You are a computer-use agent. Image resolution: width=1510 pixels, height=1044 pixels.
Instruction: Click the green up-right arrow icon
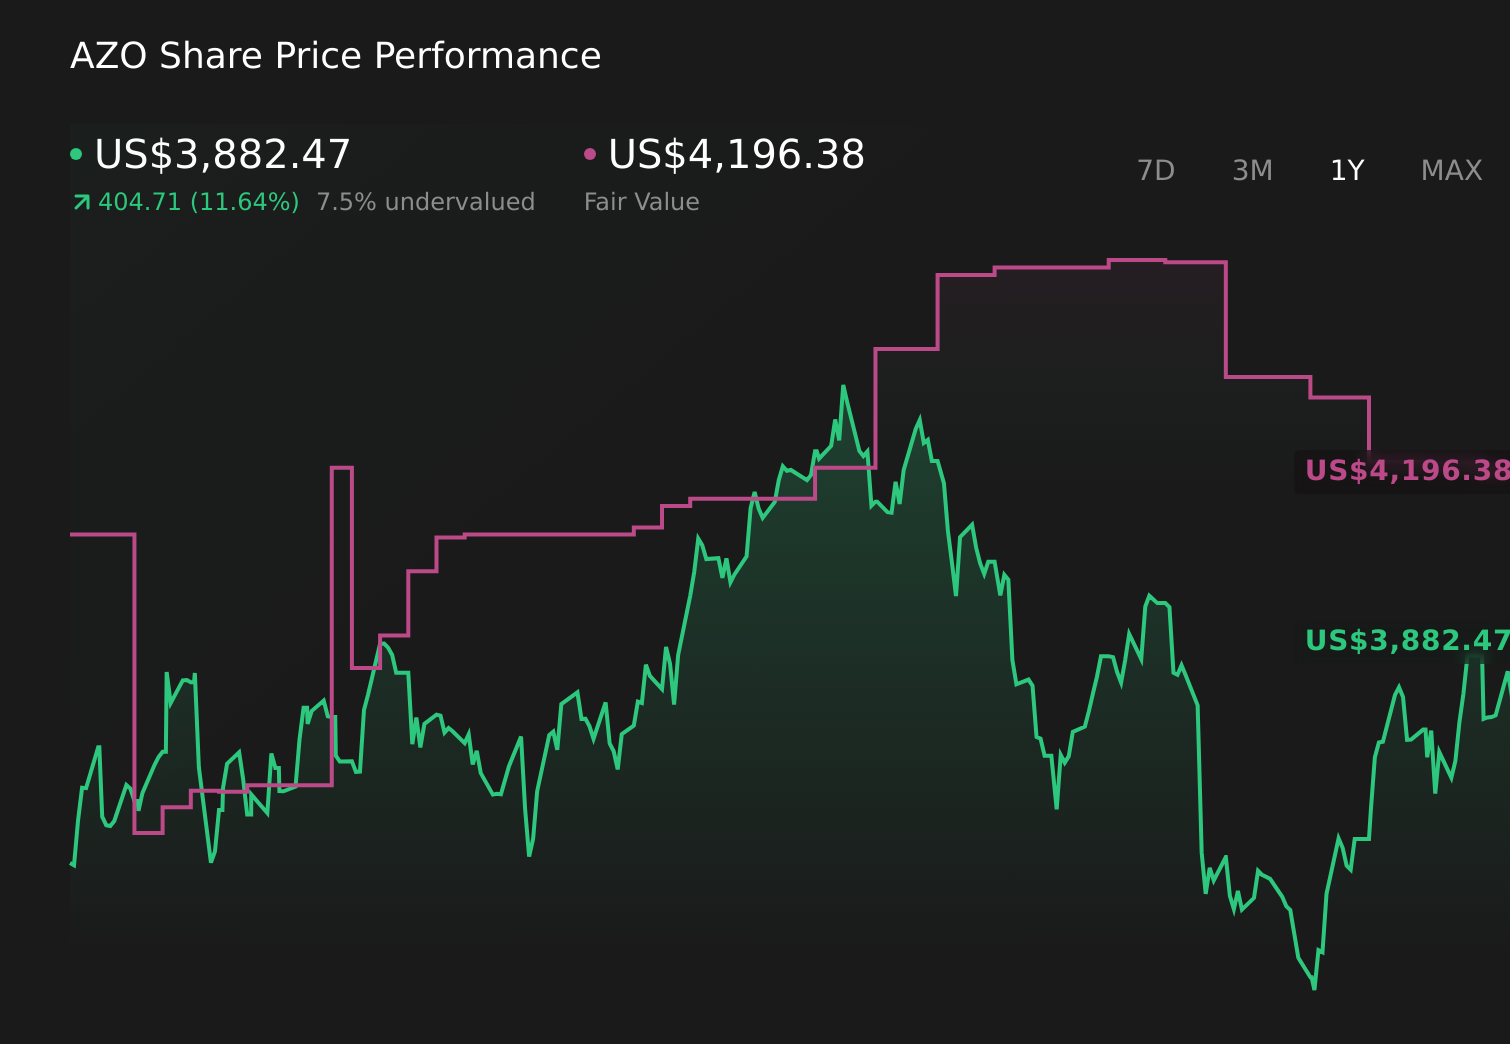coord(82,203)
